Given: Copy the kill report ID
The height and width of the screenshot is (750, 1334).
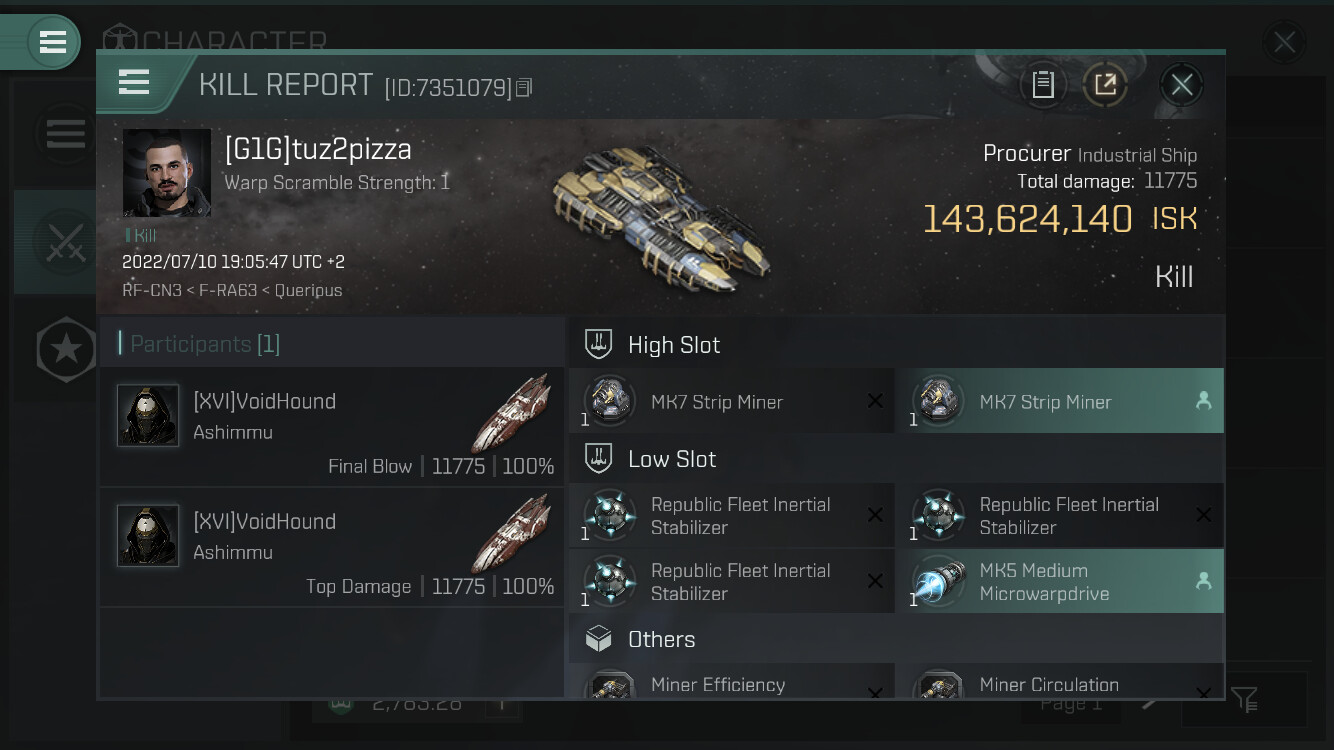Looking at the screenshot, I should pyautogui.click(x=524, y=88).
